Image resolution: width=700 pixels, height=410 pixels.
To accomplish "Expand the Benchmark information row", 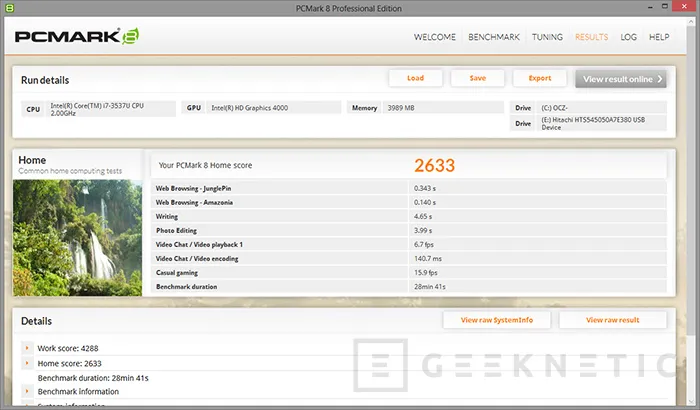I will [x=27, y=391].
